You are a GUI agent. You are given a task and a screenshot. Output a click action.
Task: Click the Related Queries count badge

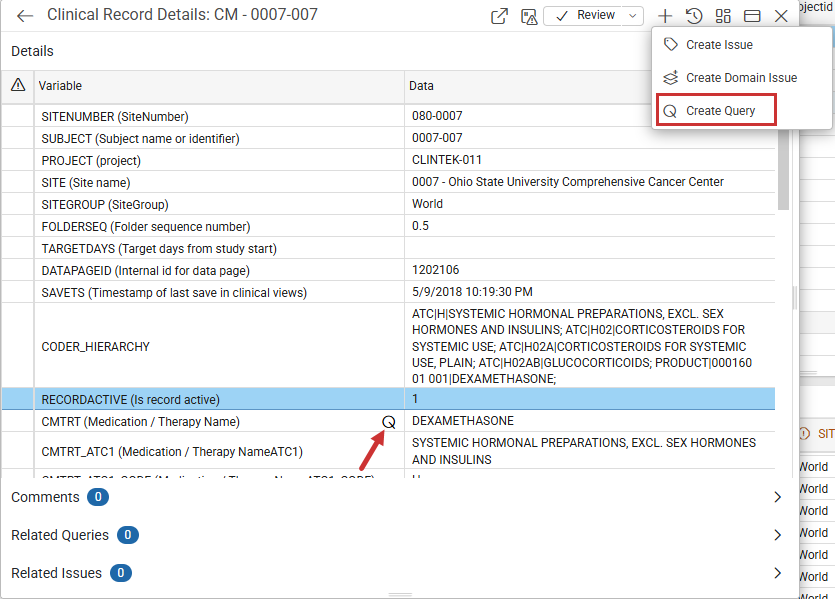click(x=128, y=535)
